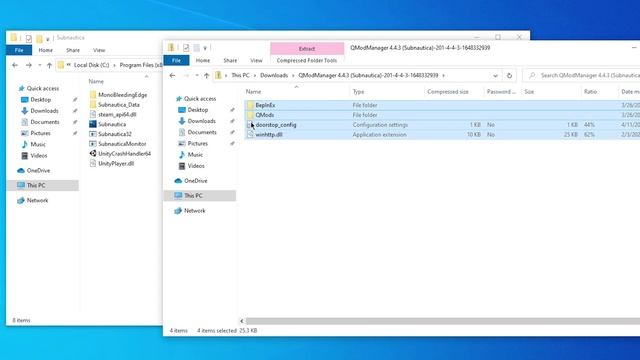Open Downloads in Subnautica window sidebar

44,111
